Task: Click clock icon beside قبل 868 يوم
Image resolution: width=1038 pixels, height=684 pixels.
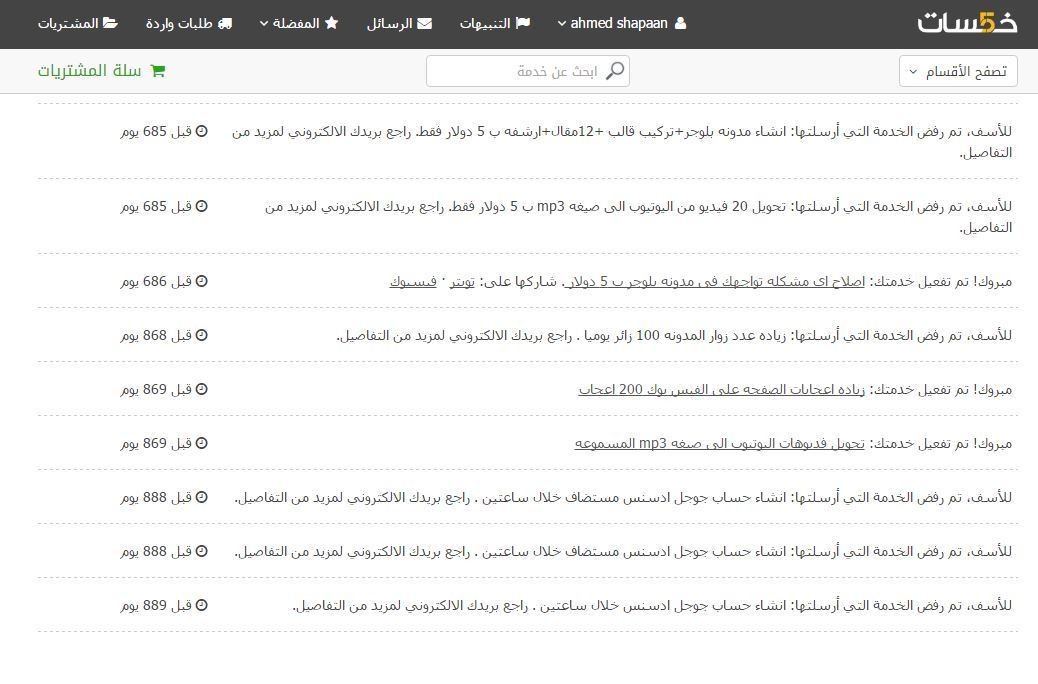Action: coord(201,335)
